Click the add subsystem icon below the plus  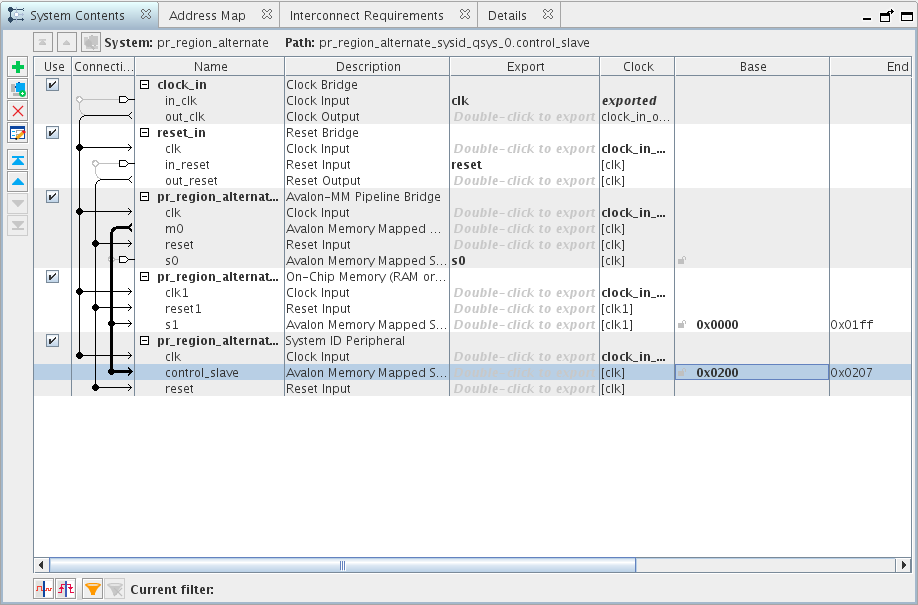point(17,89)
